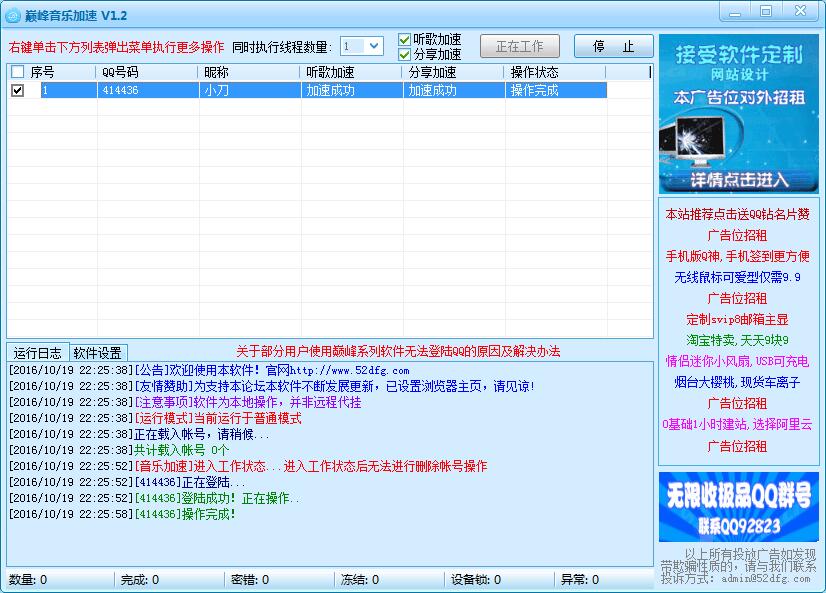Click the 定制svip8邮箱主显 link

[x=737, y=319]
